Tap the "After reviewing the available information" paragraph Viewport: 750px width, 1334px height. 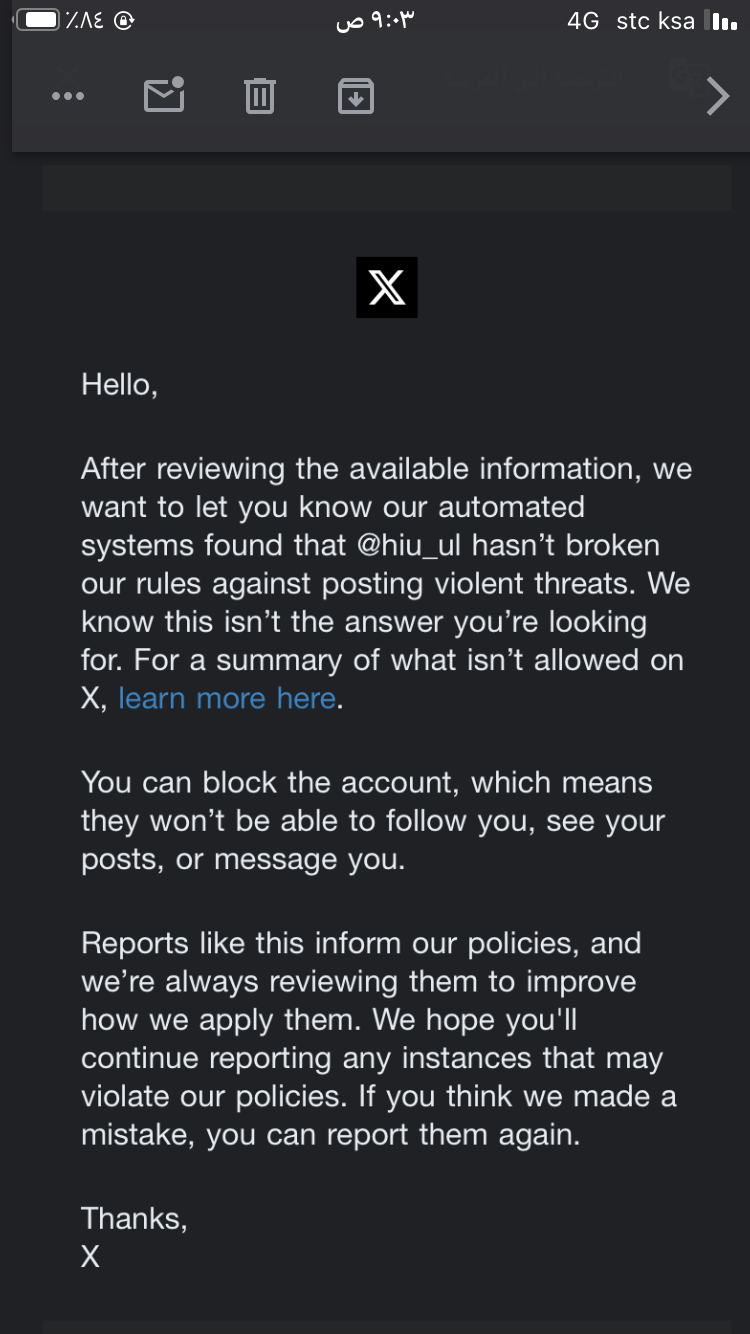pyautogui.click(x=387, y=584)
